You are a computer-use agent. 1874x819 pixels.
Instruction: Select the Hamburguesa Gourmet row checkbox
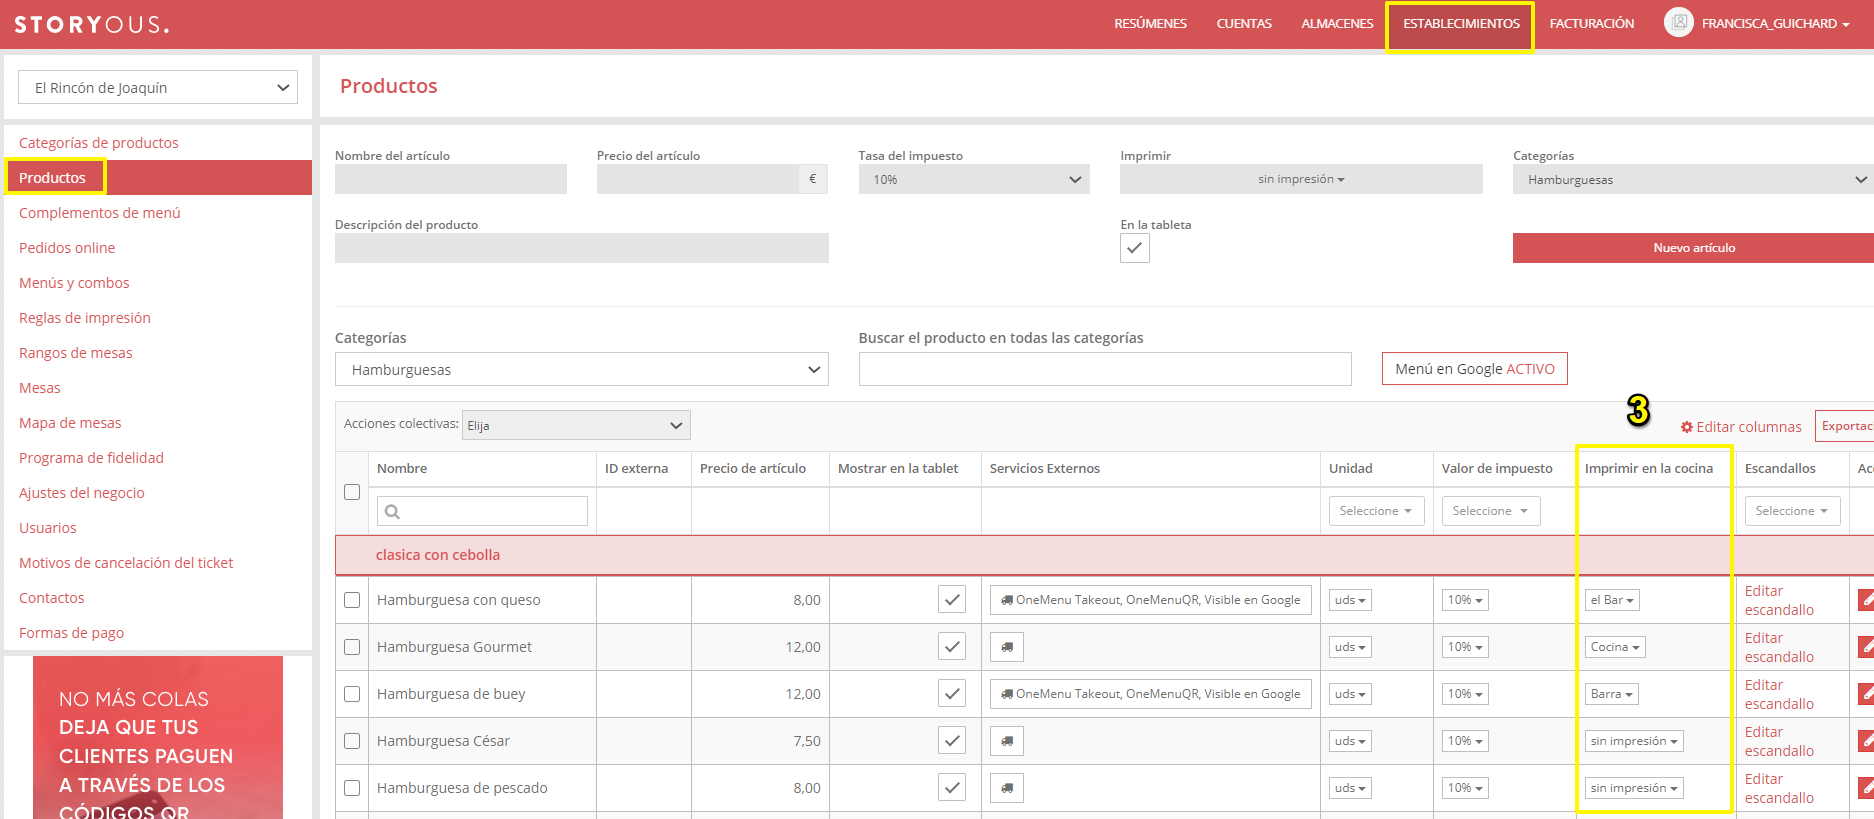tap(352, 647)
